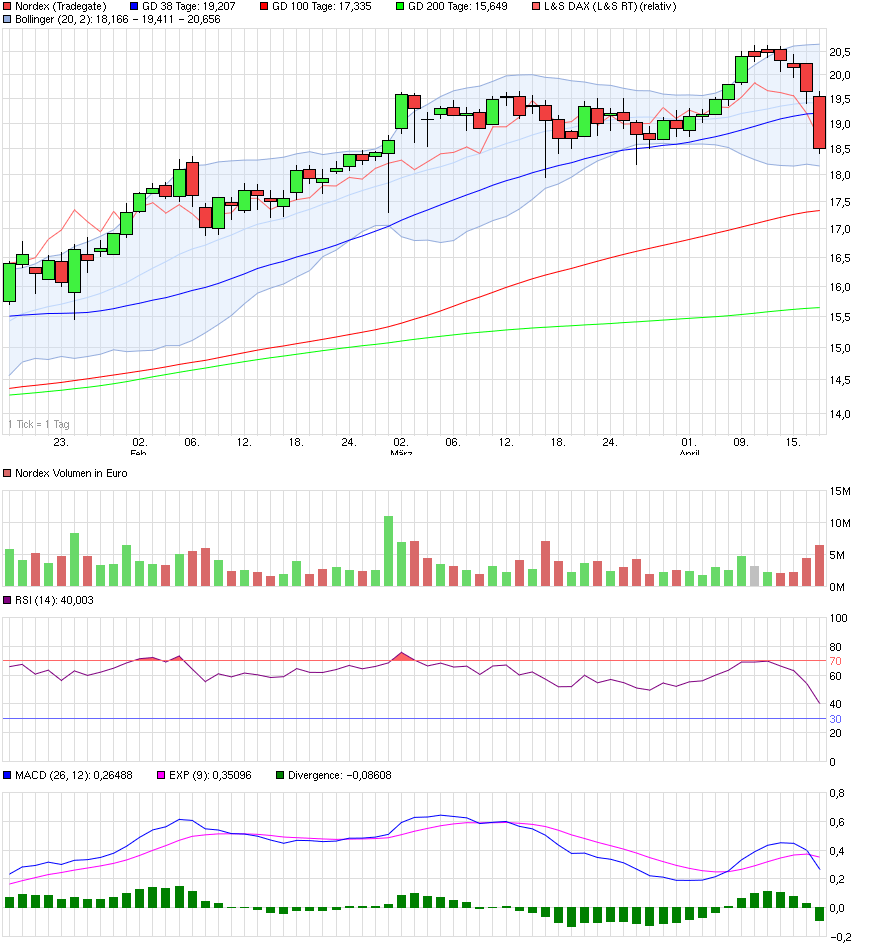Click the red GD 100 Tage legend square
The width and height of the screenshot is (871, 947).
265,6
